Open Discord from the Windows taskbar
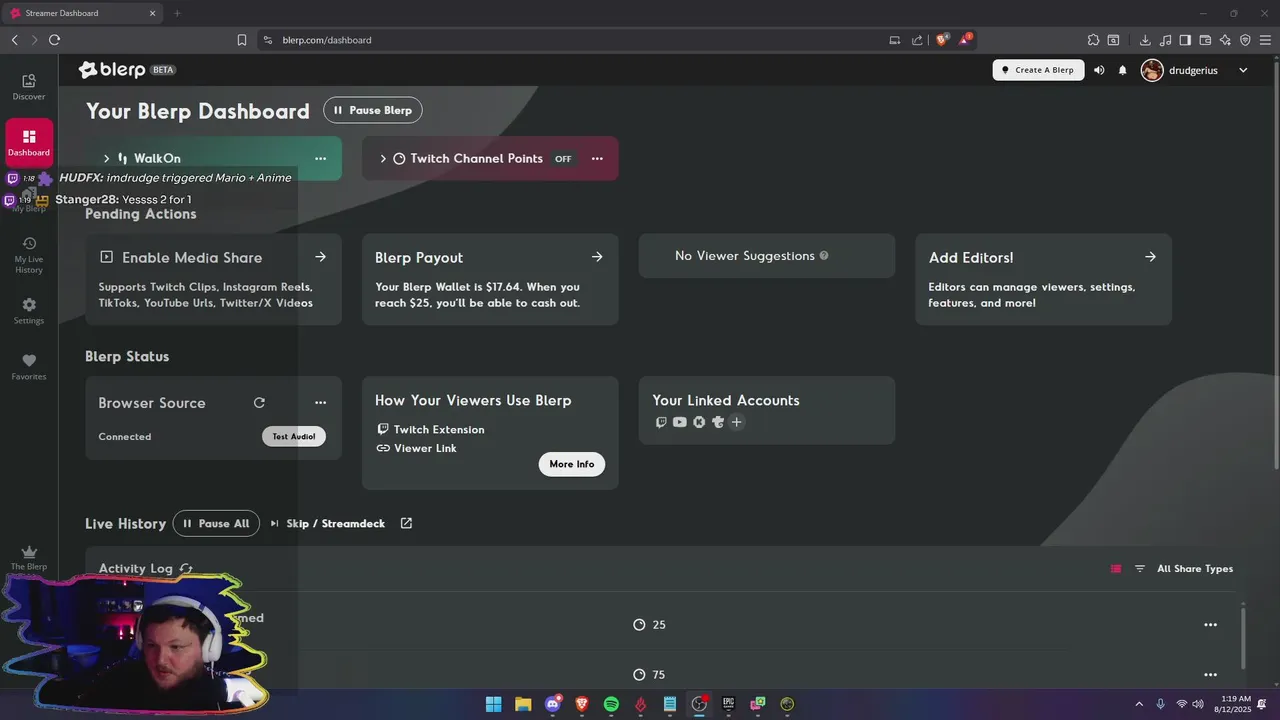Image resolution: width=1280 pixels, height=720 pixels. click(x=553, y=704)
